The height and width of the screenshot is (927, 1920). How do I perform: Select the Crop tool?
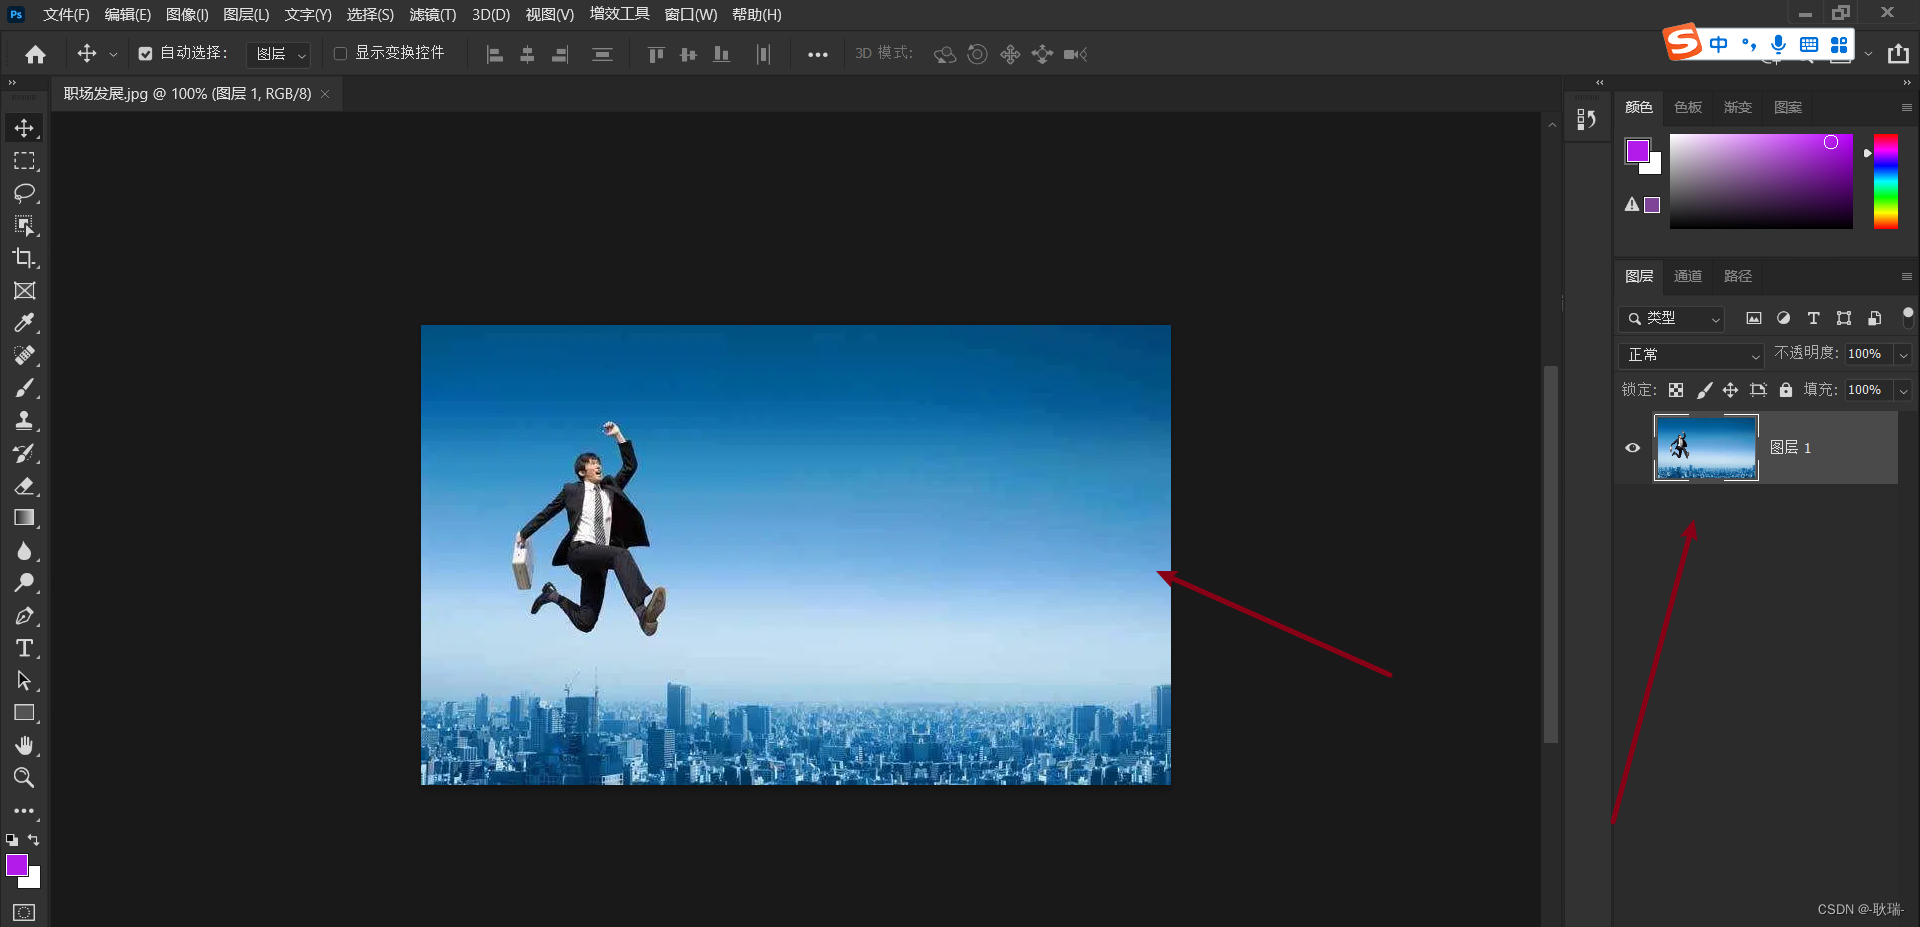(24, 258)
